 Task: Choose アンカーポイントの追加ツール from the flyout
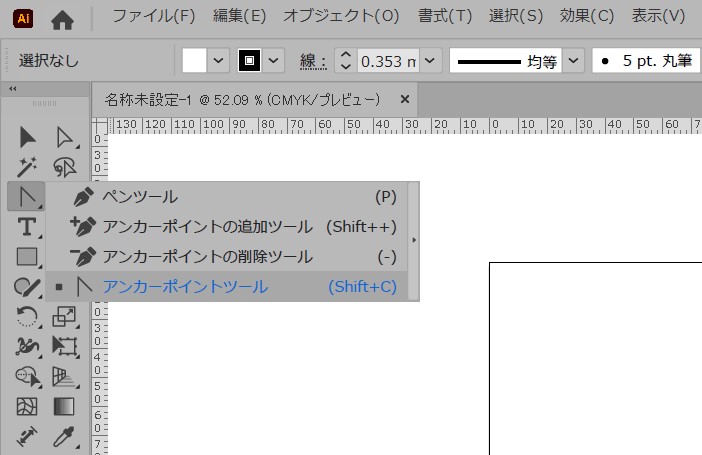(x=227, y=227)
